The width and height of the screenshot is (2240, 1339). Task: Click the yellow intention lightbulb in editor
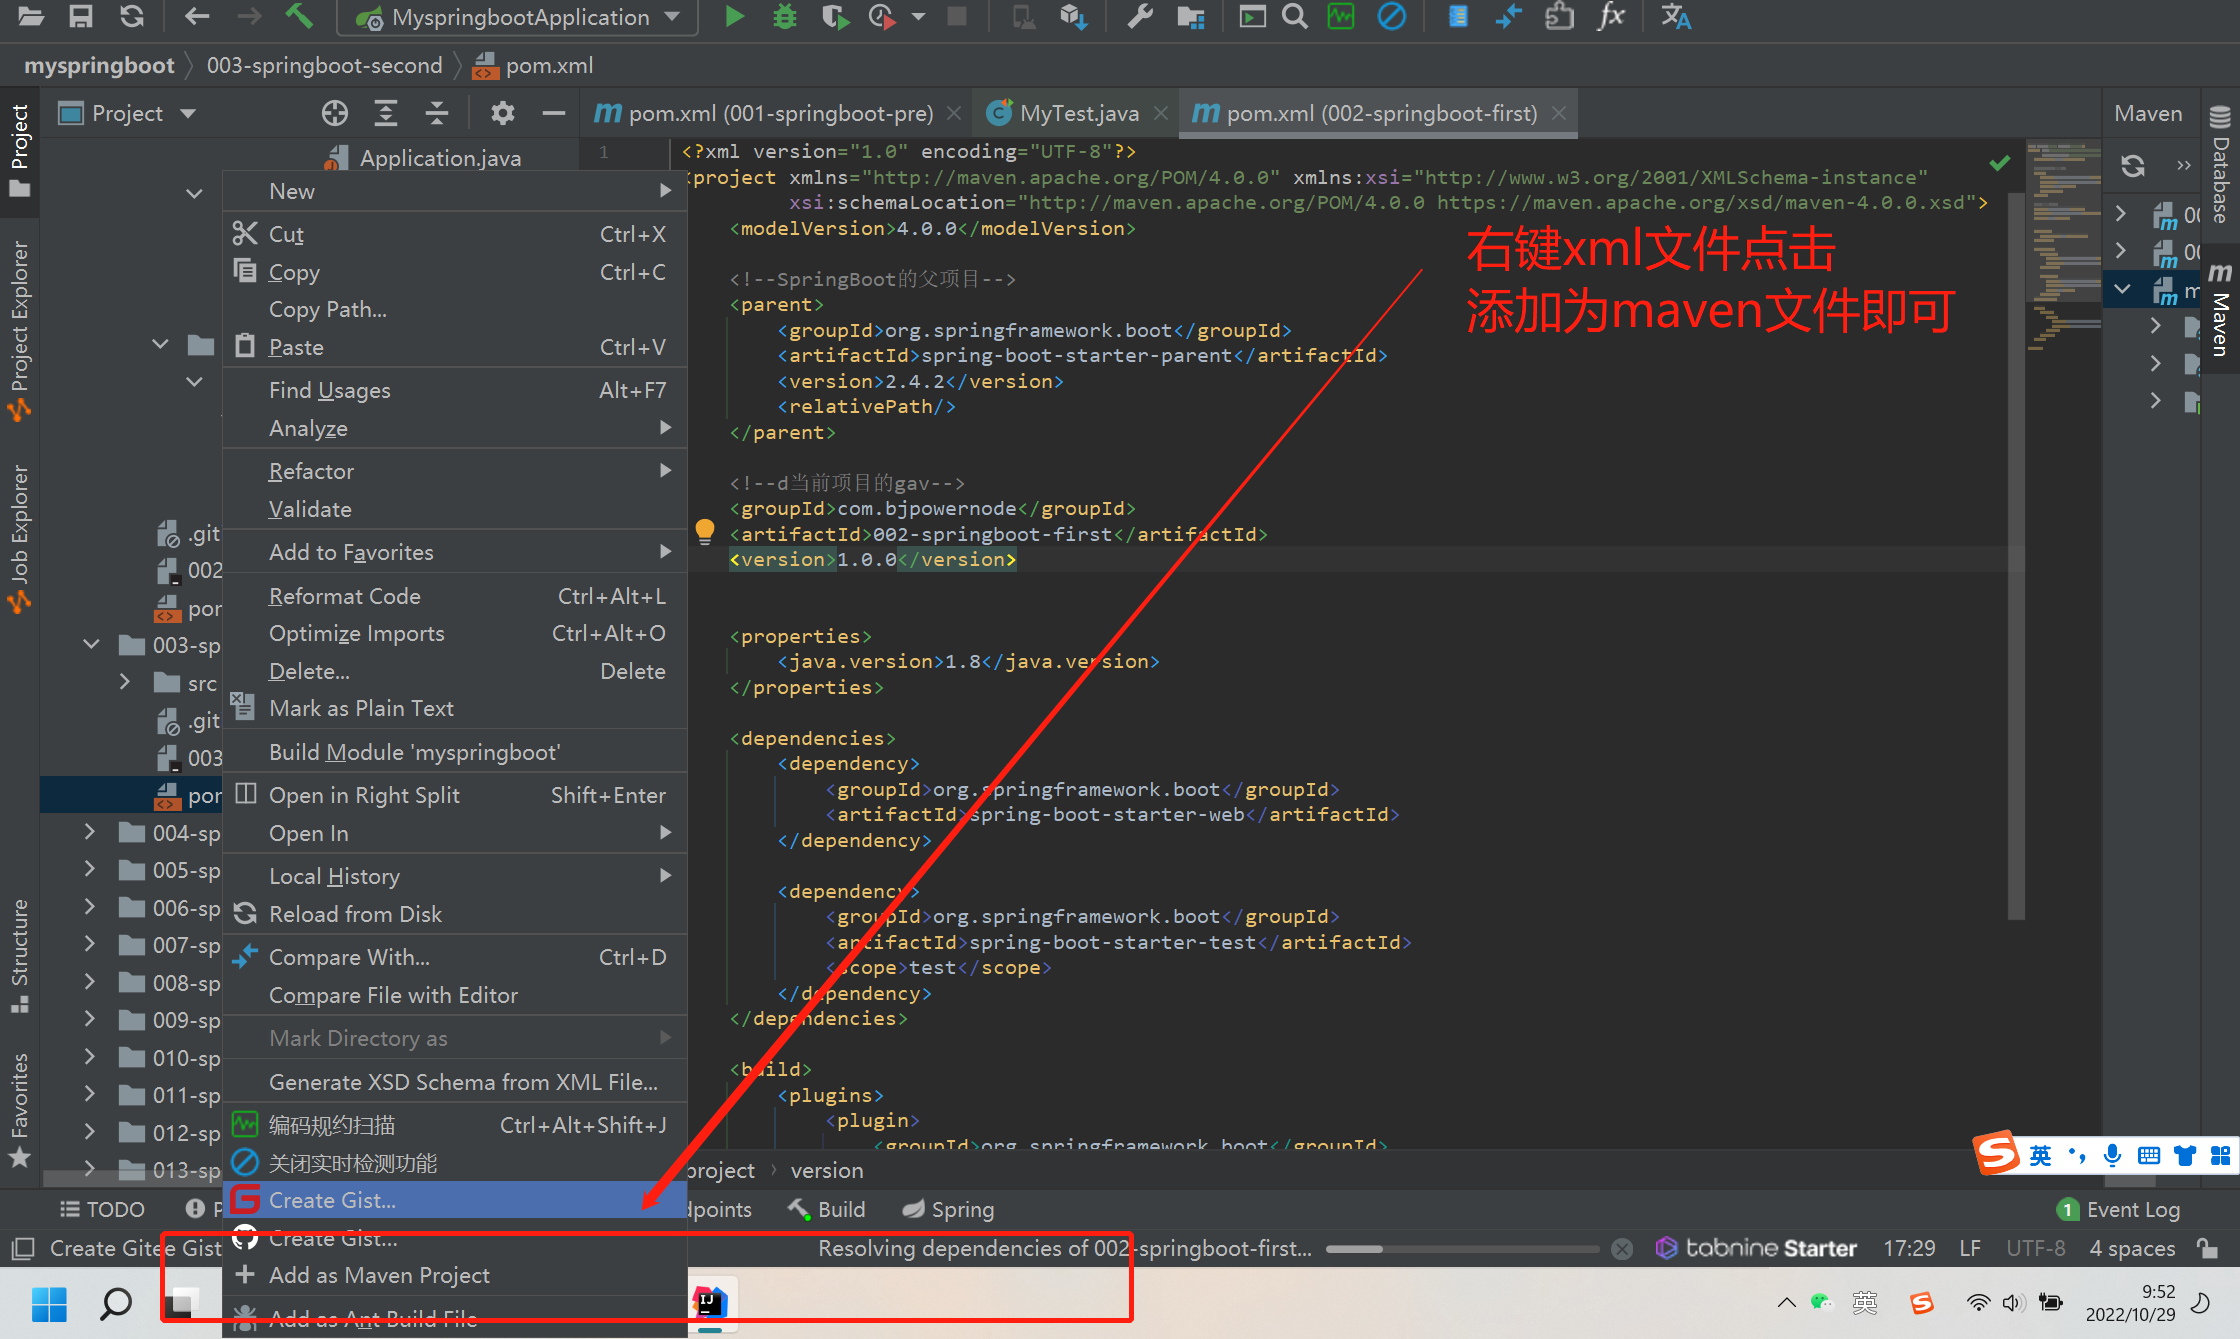[705, 530]
